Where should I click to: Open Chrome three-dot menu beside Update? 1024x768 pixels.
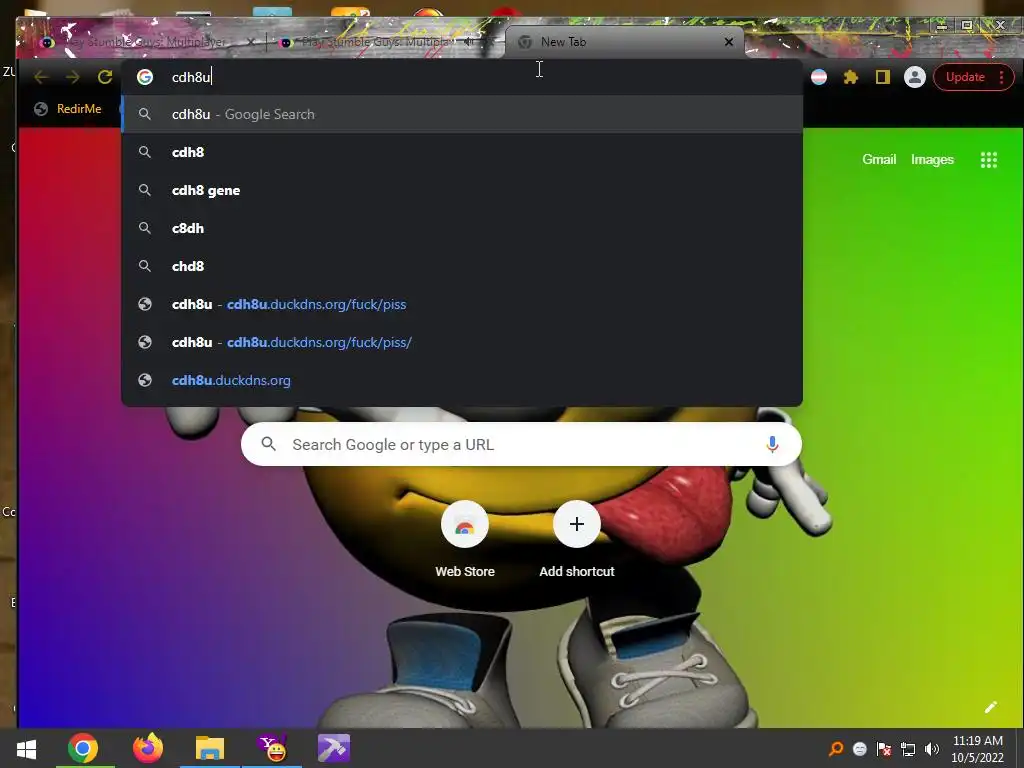1001,77
